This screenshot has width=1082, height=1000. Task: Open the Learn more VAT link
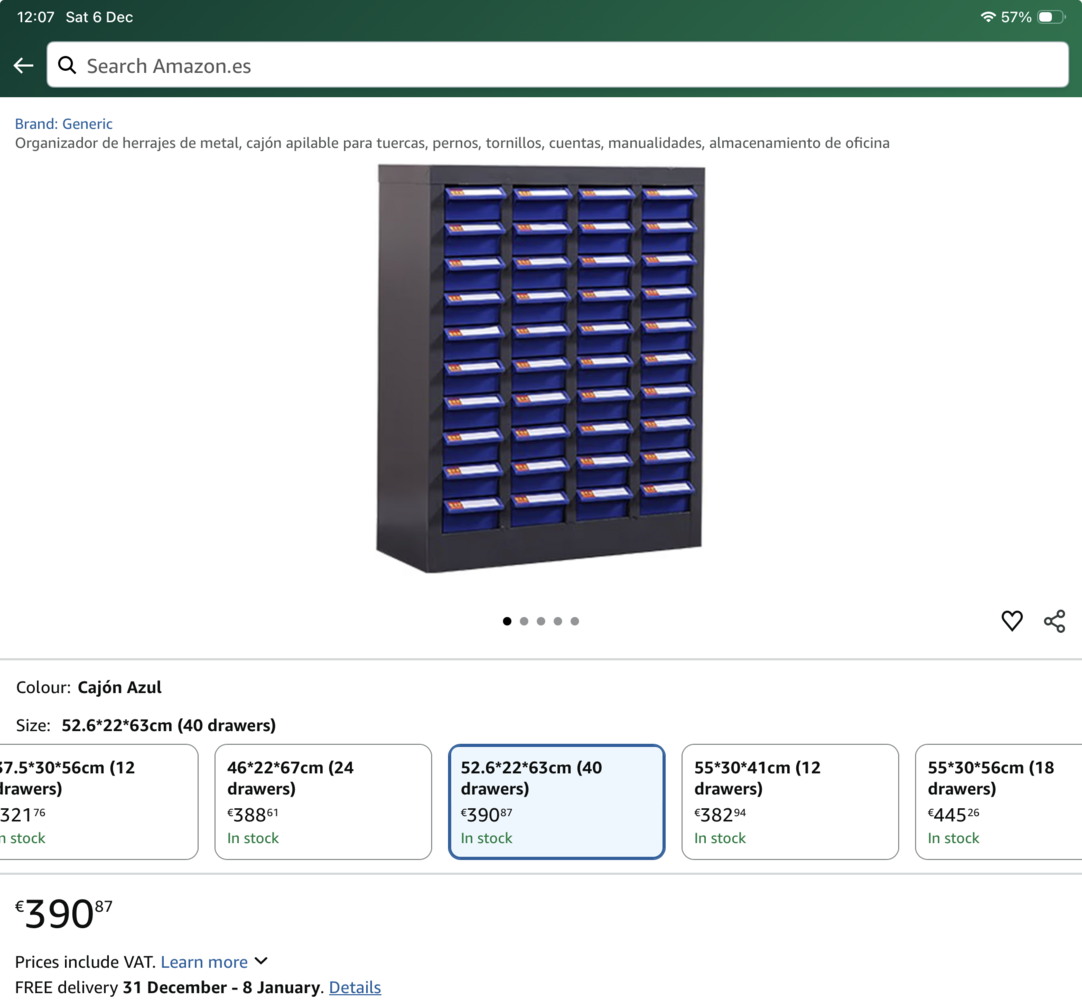point(204,962)
